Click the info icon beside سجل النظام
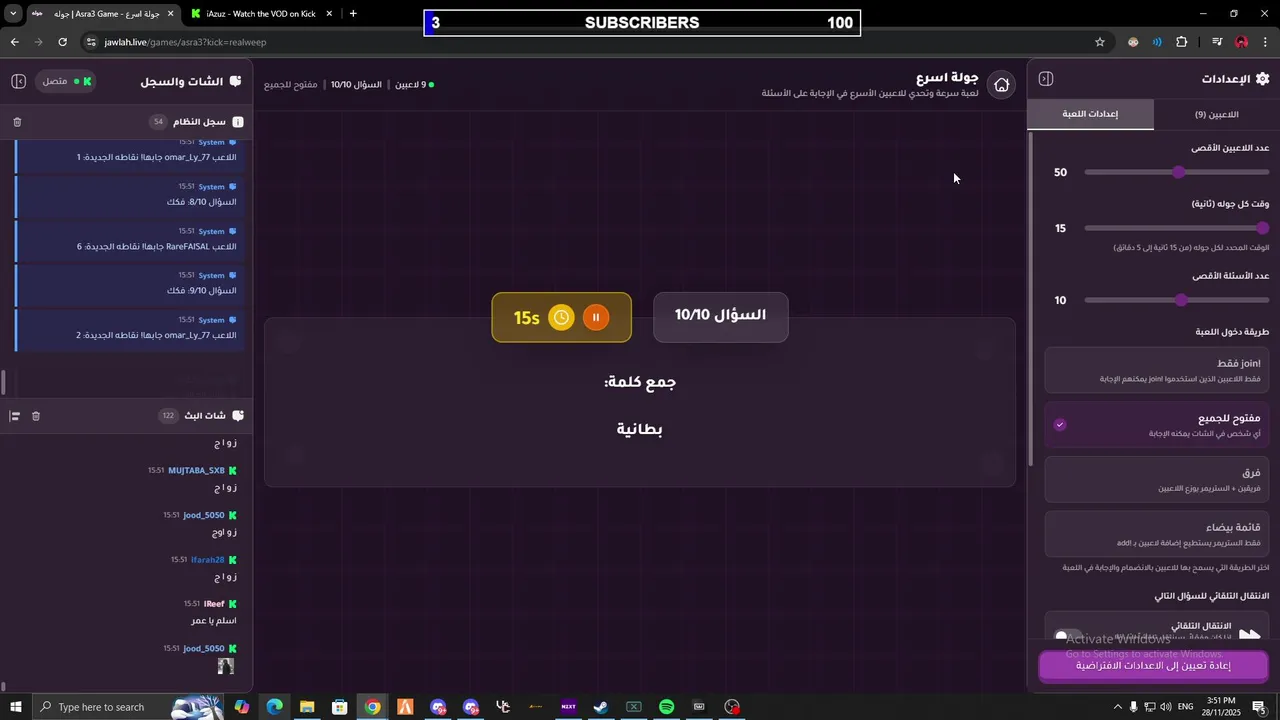The width and height of the screenshot is (1280, 720). click(x=238, y=122)
